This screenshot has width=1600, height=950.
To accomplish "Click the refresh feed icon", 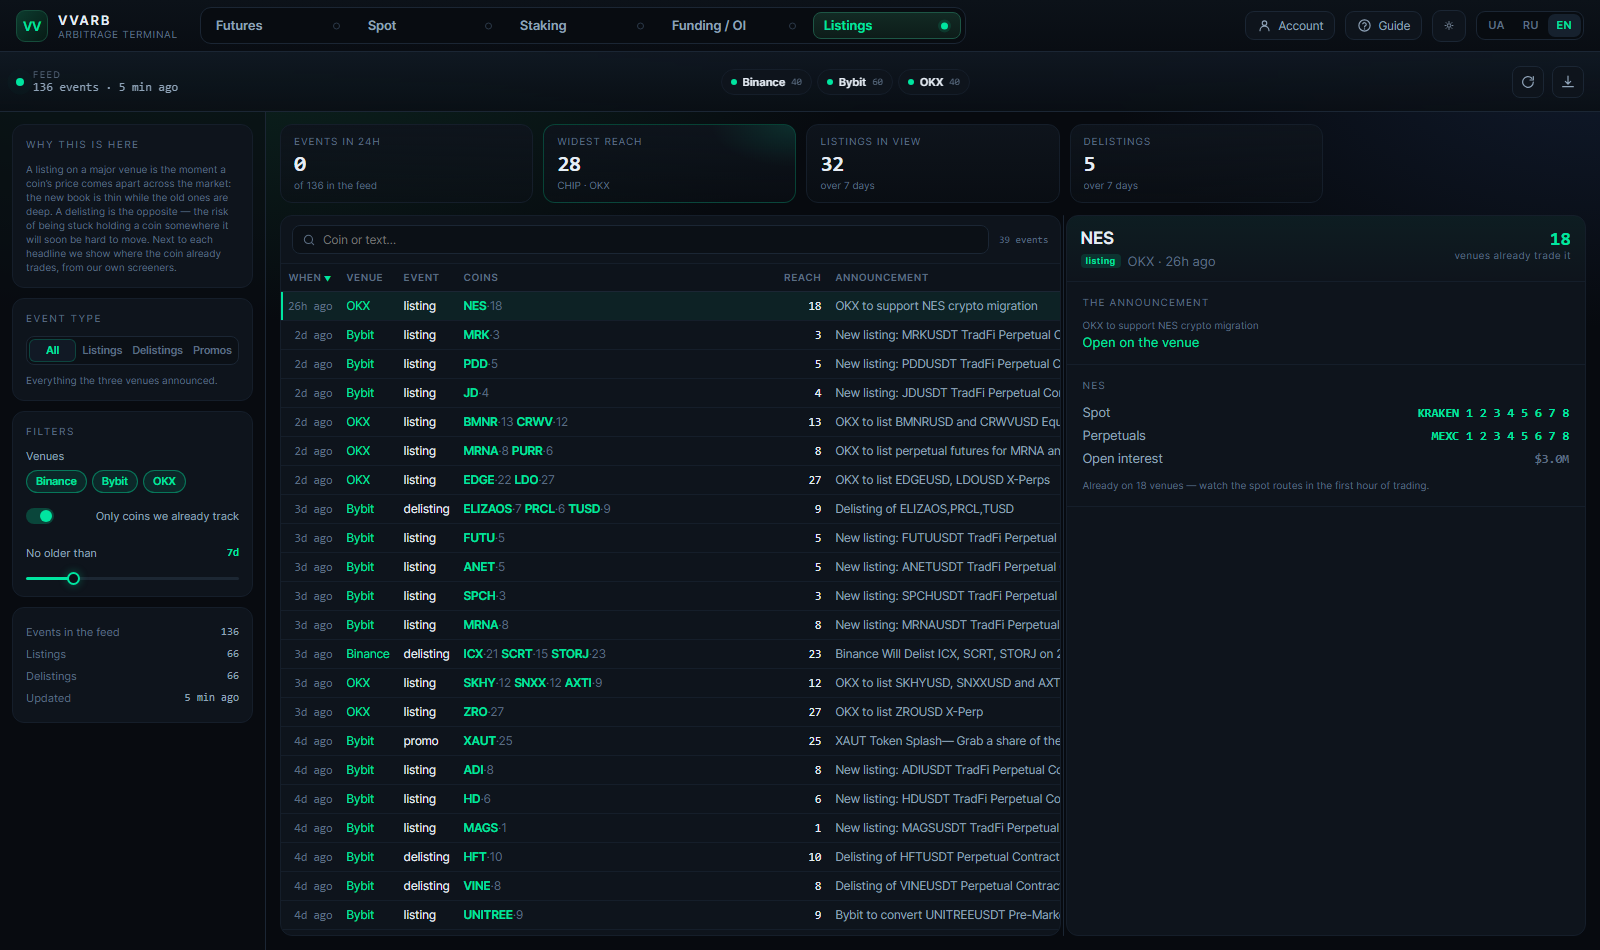I will (x=1528, y=82).
